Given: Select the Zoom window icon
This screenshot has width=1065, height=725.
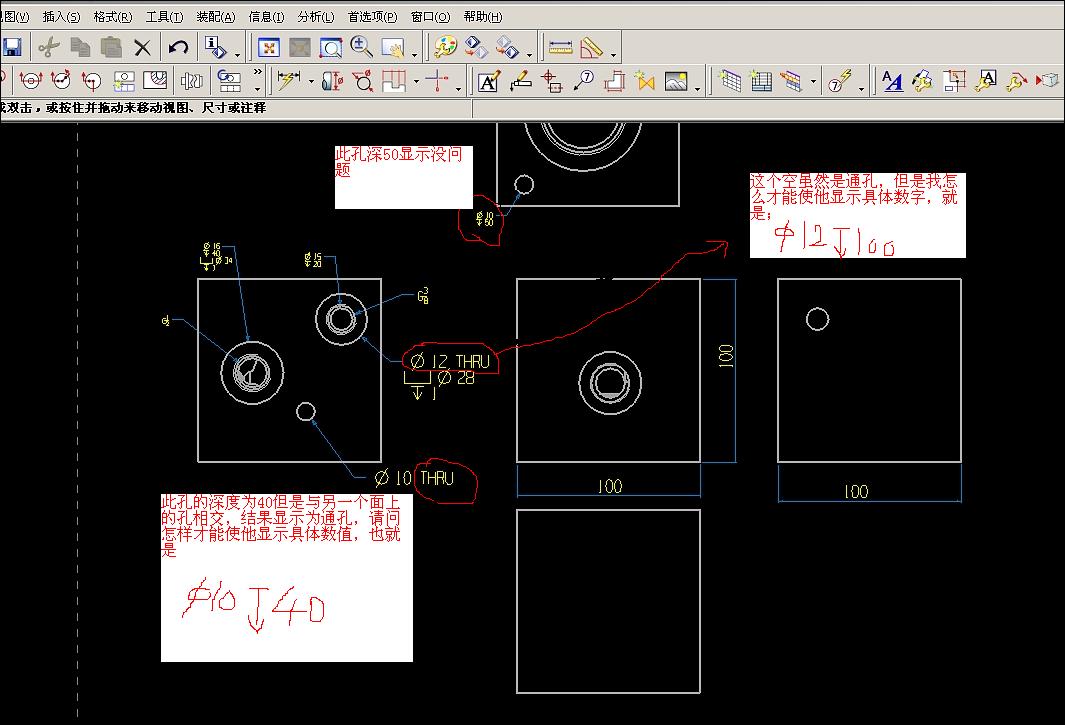Looking at the screenshot, I should (331, 48).
